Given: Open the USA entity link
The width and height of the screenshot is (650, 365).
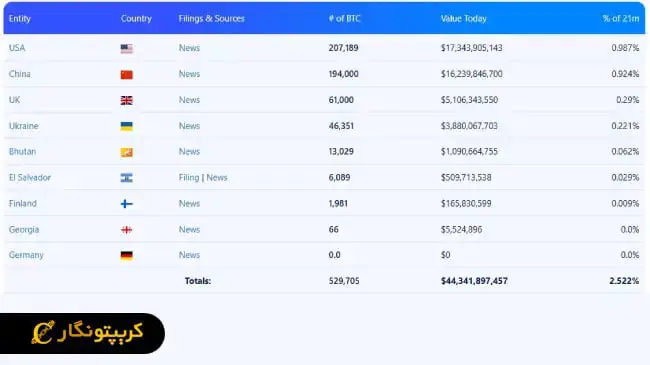Looking at the screenshot, I should tap(17, 48).
